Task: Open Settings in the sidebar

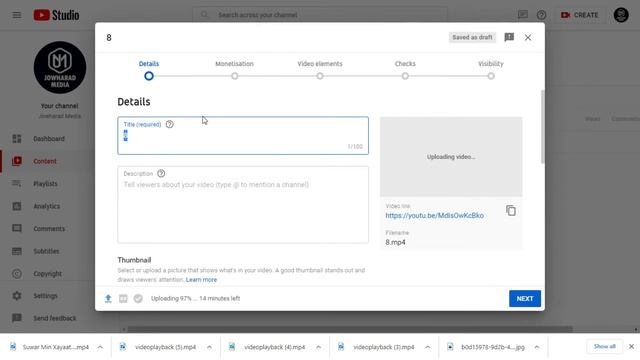Action: point(45,296)
